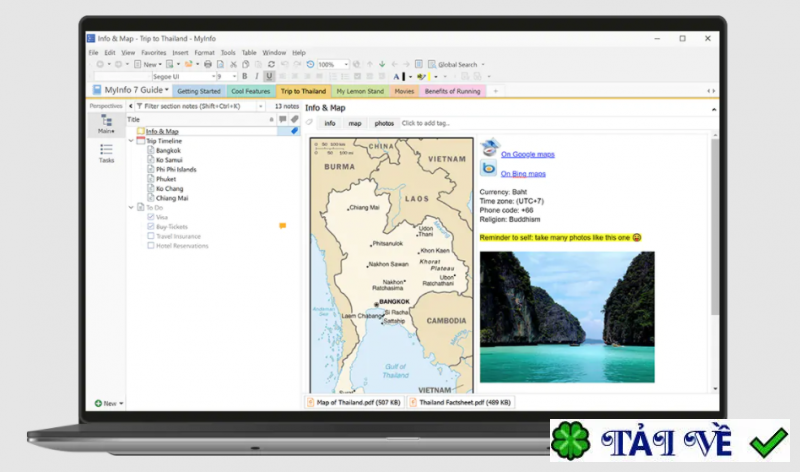Collapse the To Do tree node
The image size is (800, 472).
coord(131,208)
